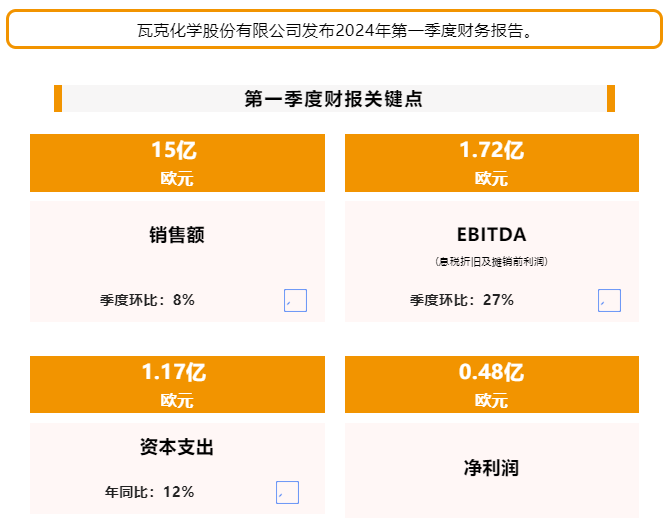Click the top announcement banner about 瓦克化学

tap(334, 29)
